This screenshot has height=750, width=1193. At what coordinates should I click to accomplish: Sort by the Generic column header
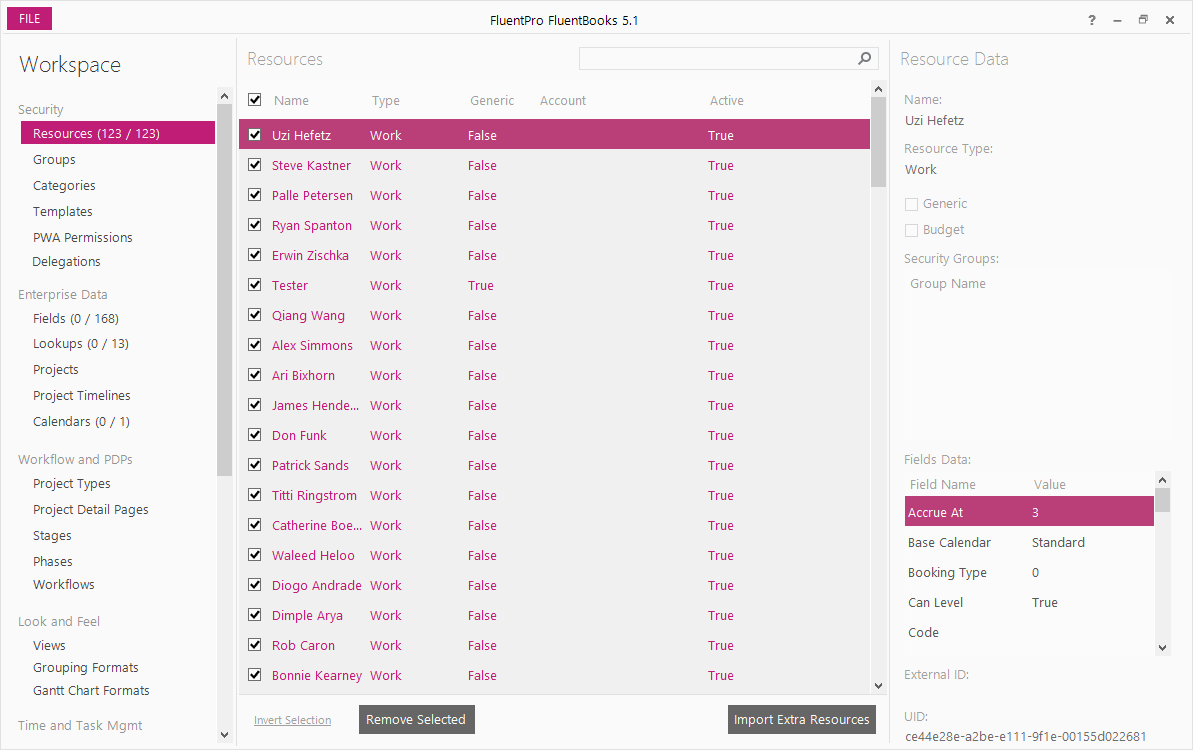tap(492, 100)
